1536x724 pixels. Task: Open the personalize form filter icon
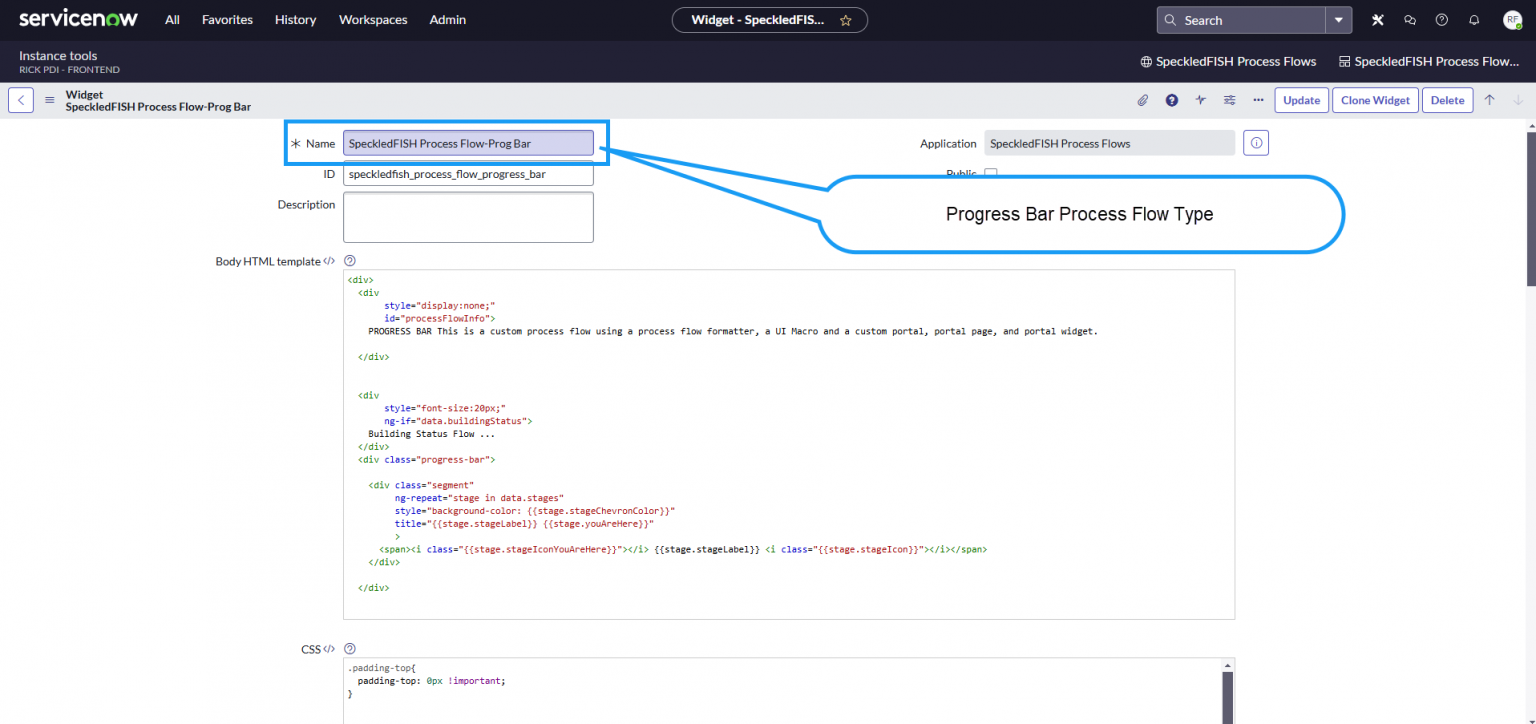pyautogui.click(x=1229, y=100)
